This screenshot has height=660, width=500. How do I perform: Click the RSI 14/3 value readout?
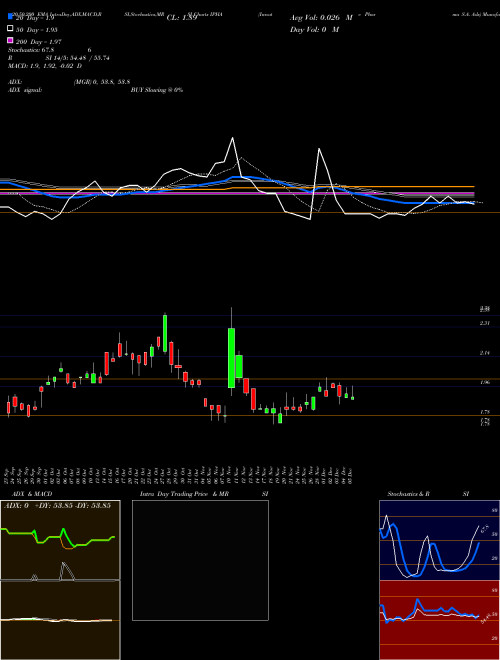coord(78,58)
